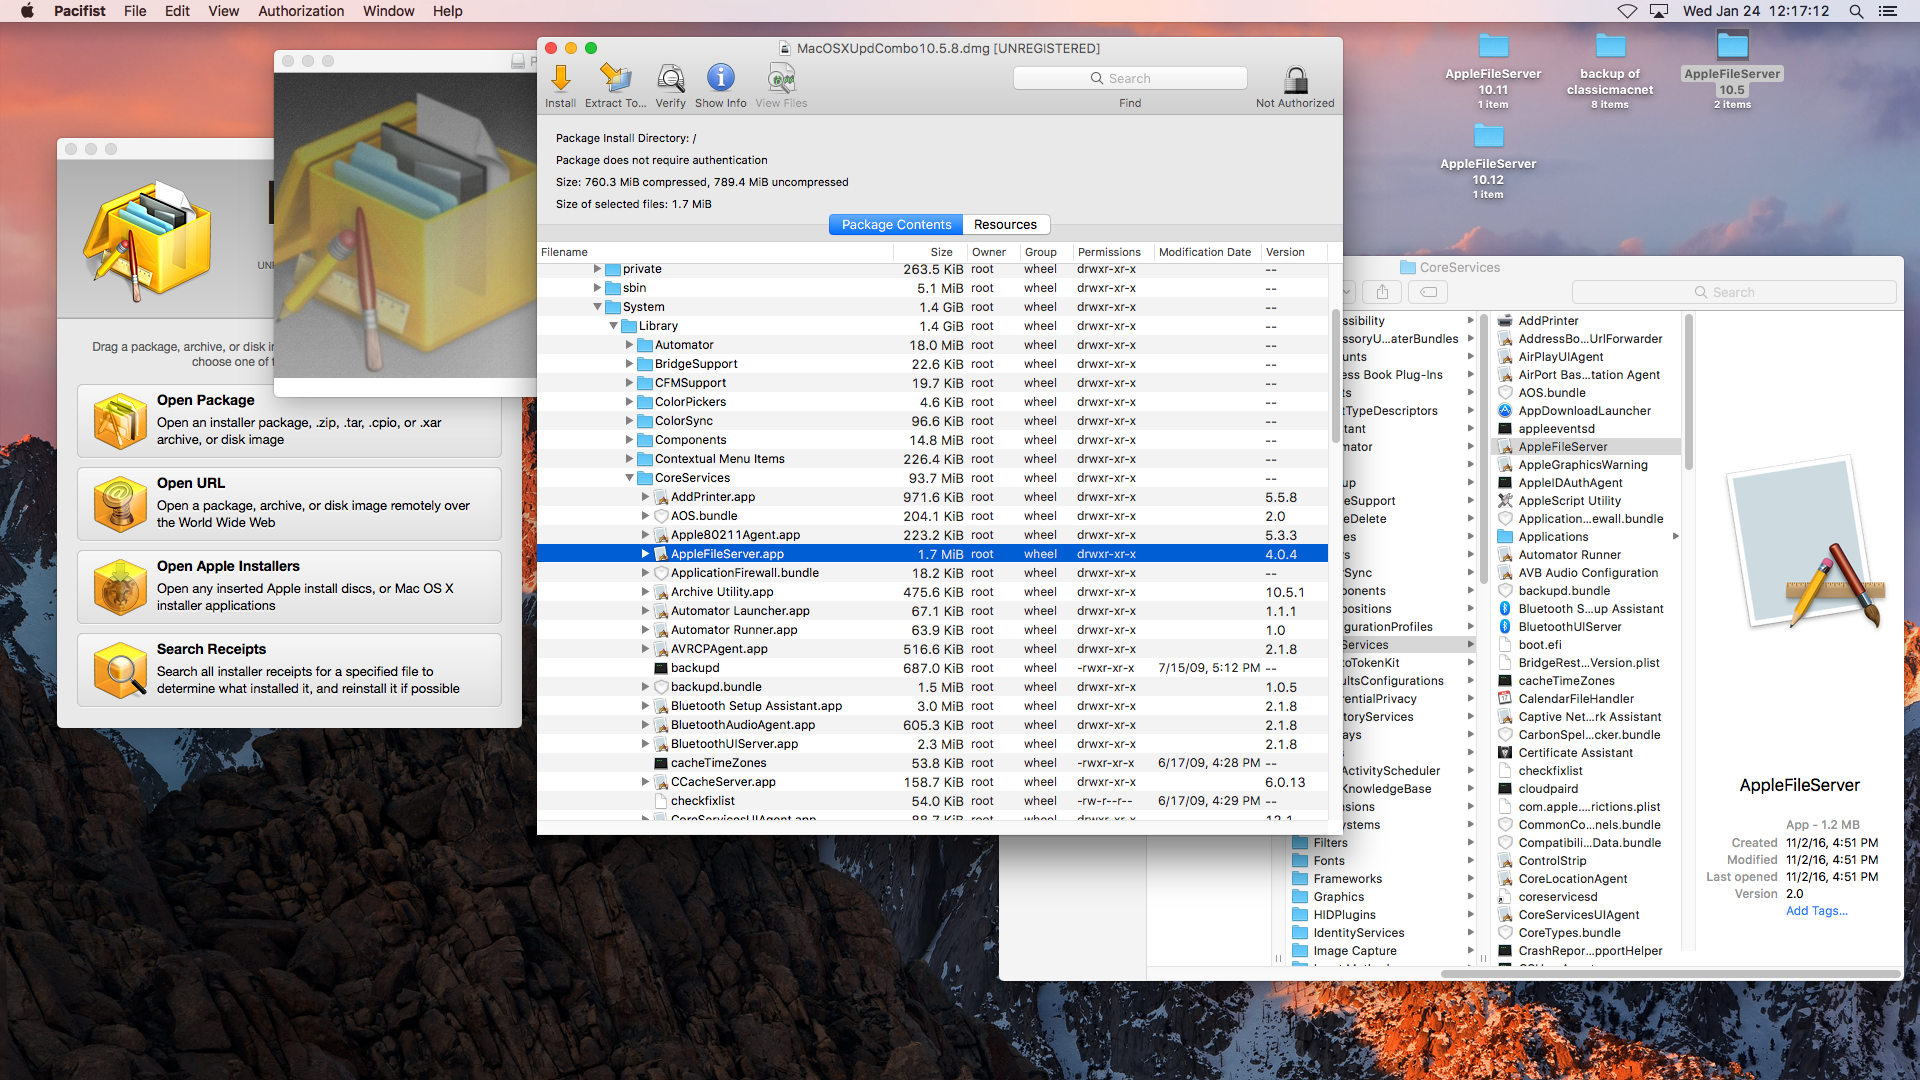Image resolution: width=1920 pixels, height=1080 pixels.
Task: Open the File menu
Action: [135, 11]
